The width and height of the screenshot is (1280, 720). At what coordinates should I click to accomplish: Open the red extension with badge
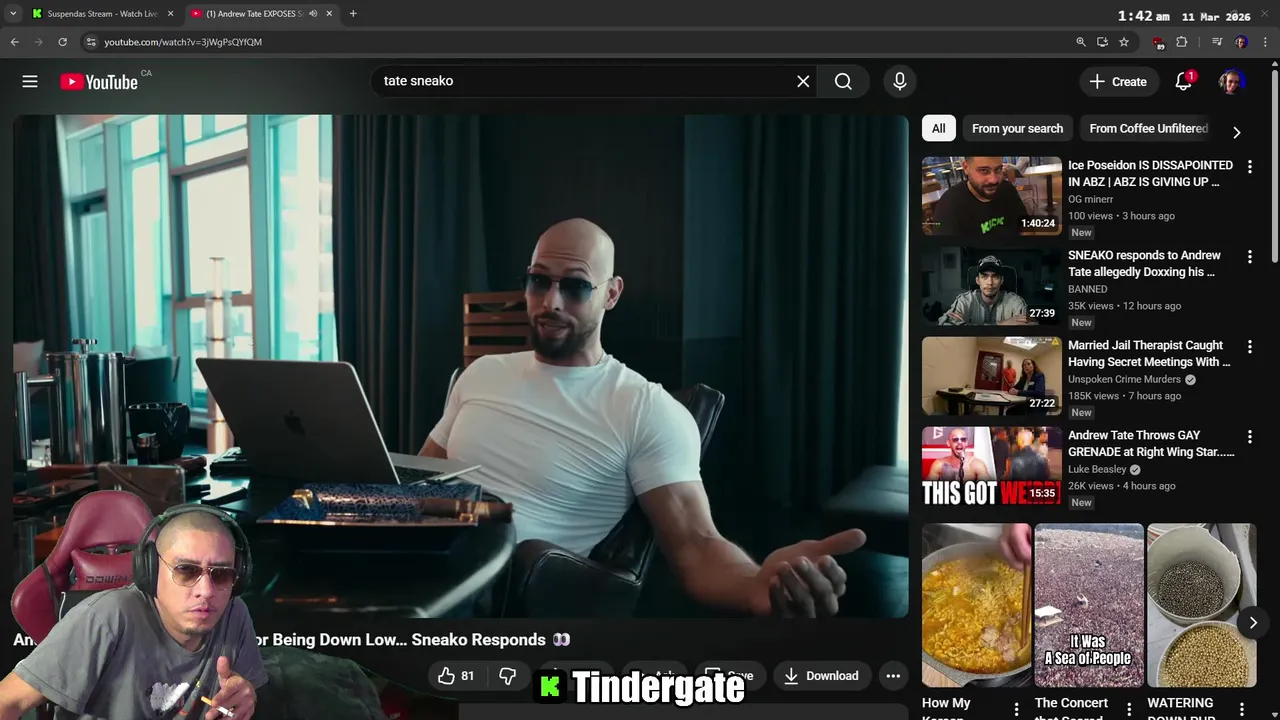click(x=1158, y=43)
